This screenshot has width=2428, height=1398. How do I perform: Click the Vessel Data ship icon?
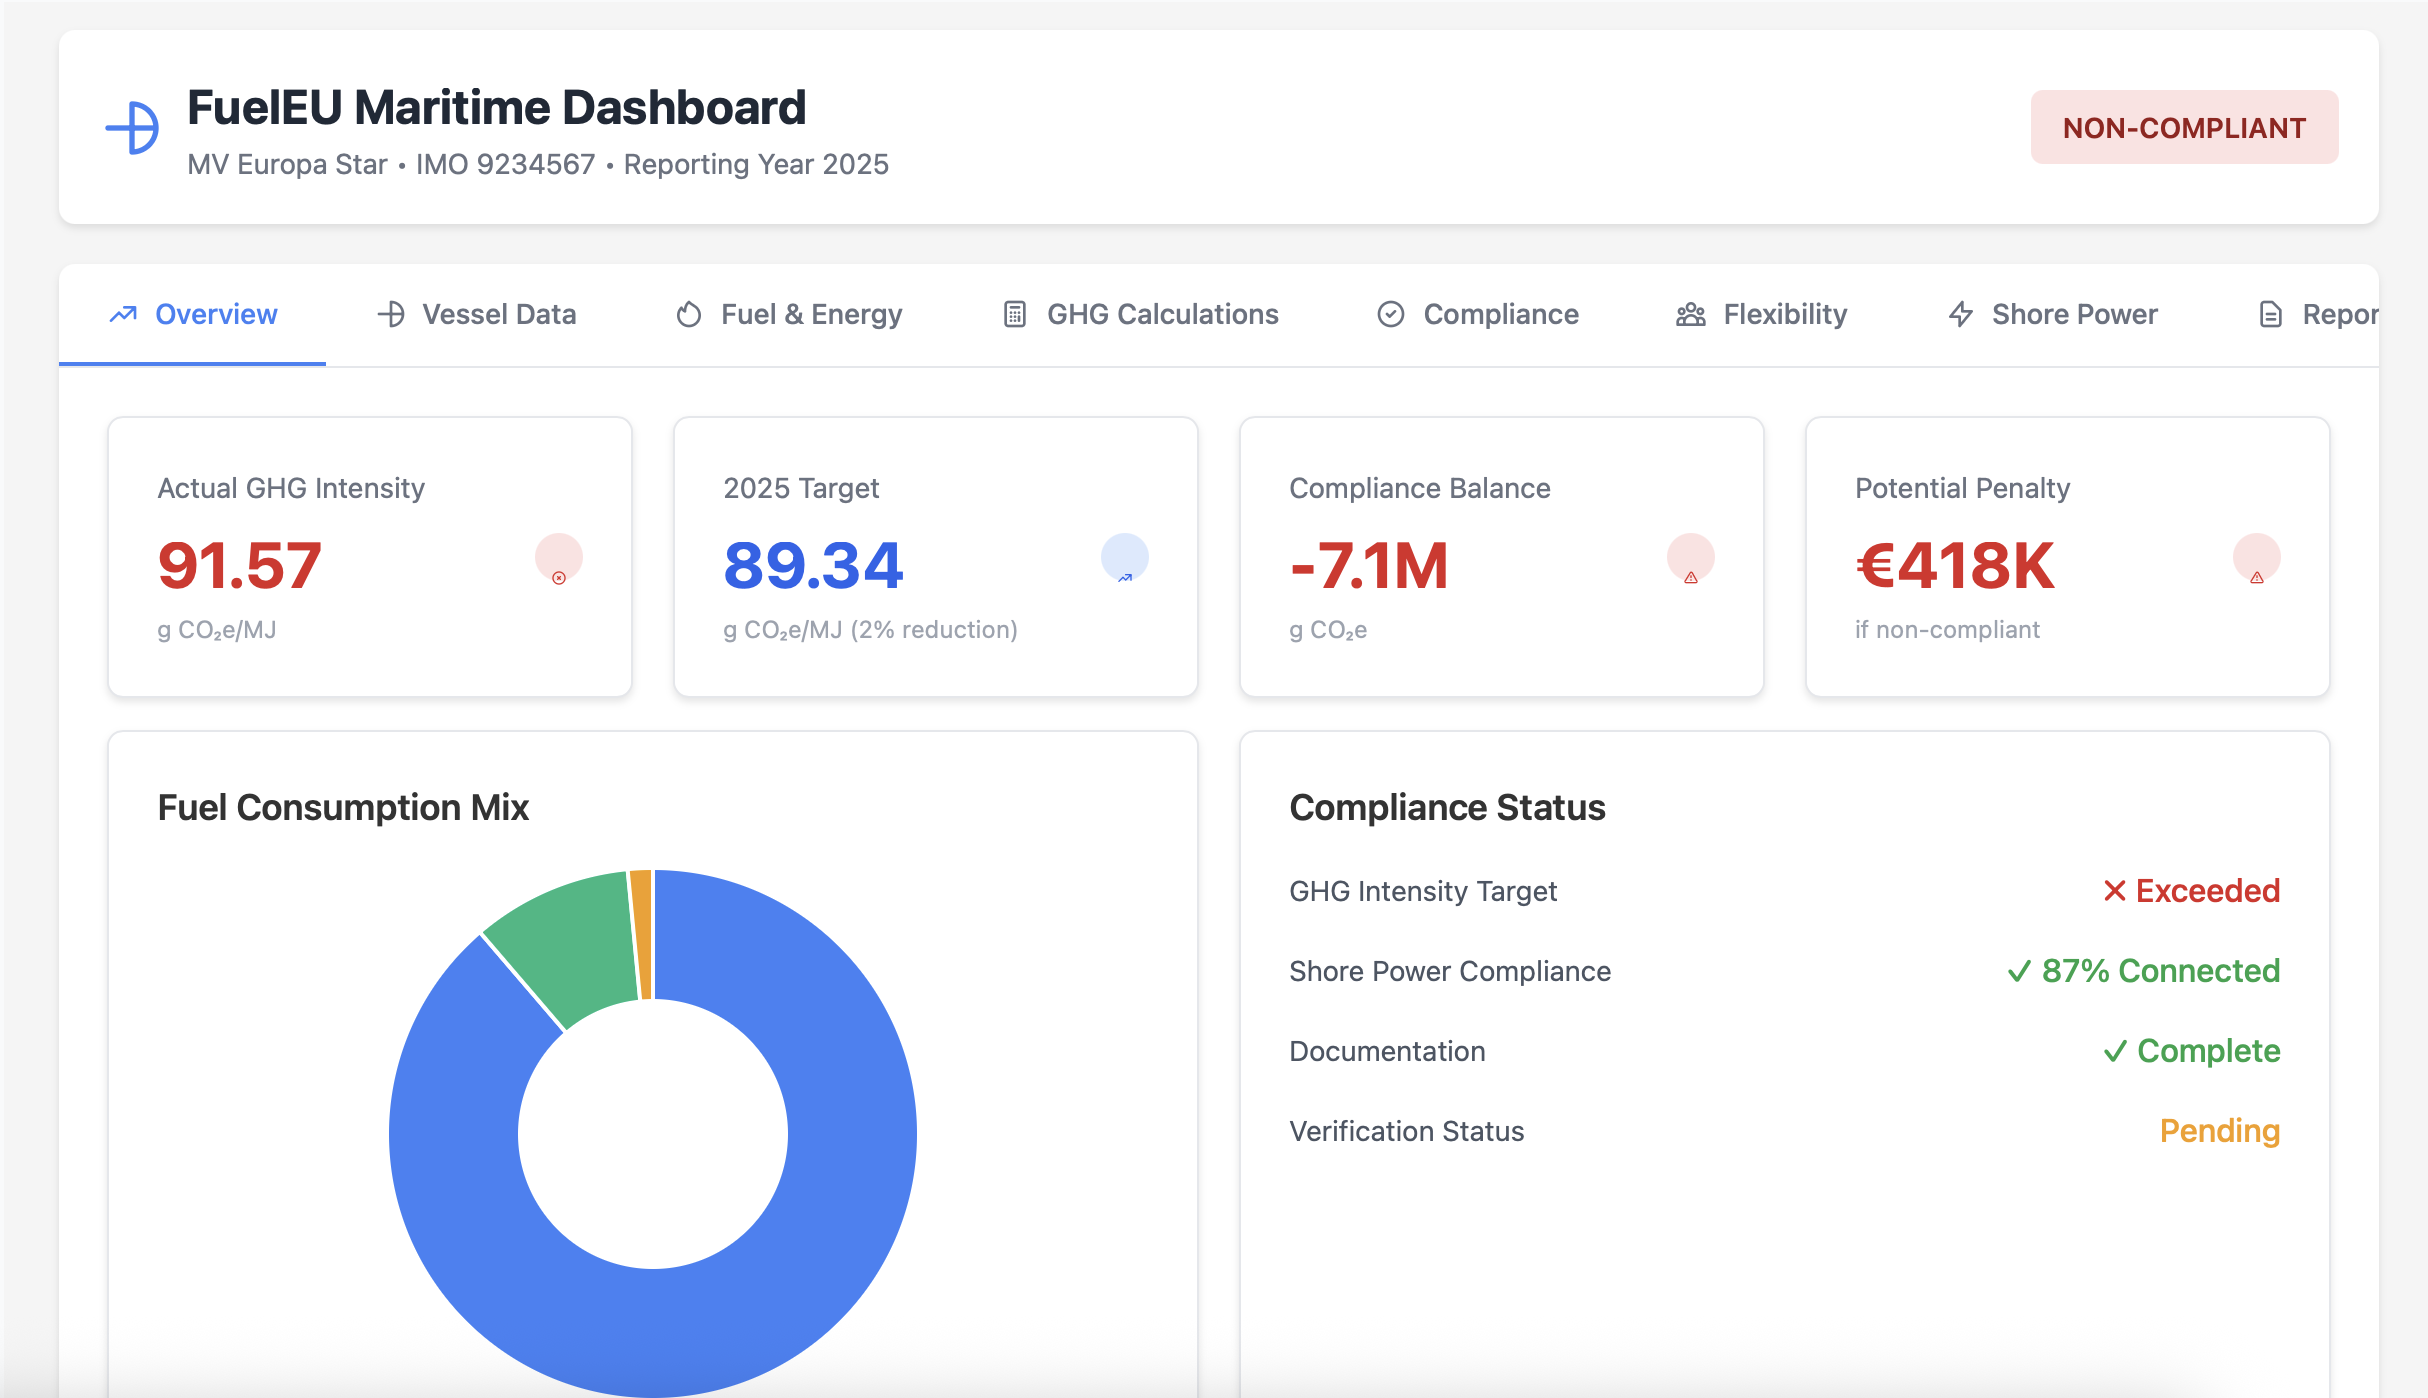(x=391, y=313)
